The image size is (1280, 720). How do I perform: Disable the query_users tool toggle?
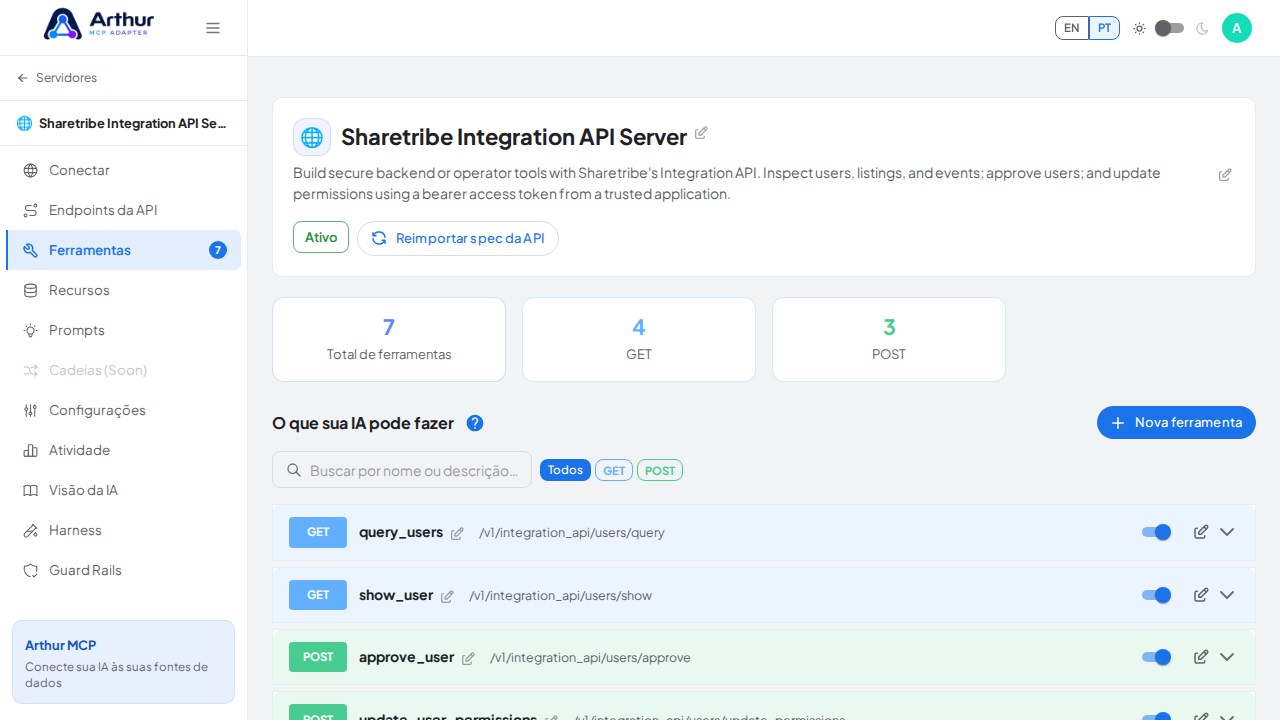click(x=1156, y=532)
